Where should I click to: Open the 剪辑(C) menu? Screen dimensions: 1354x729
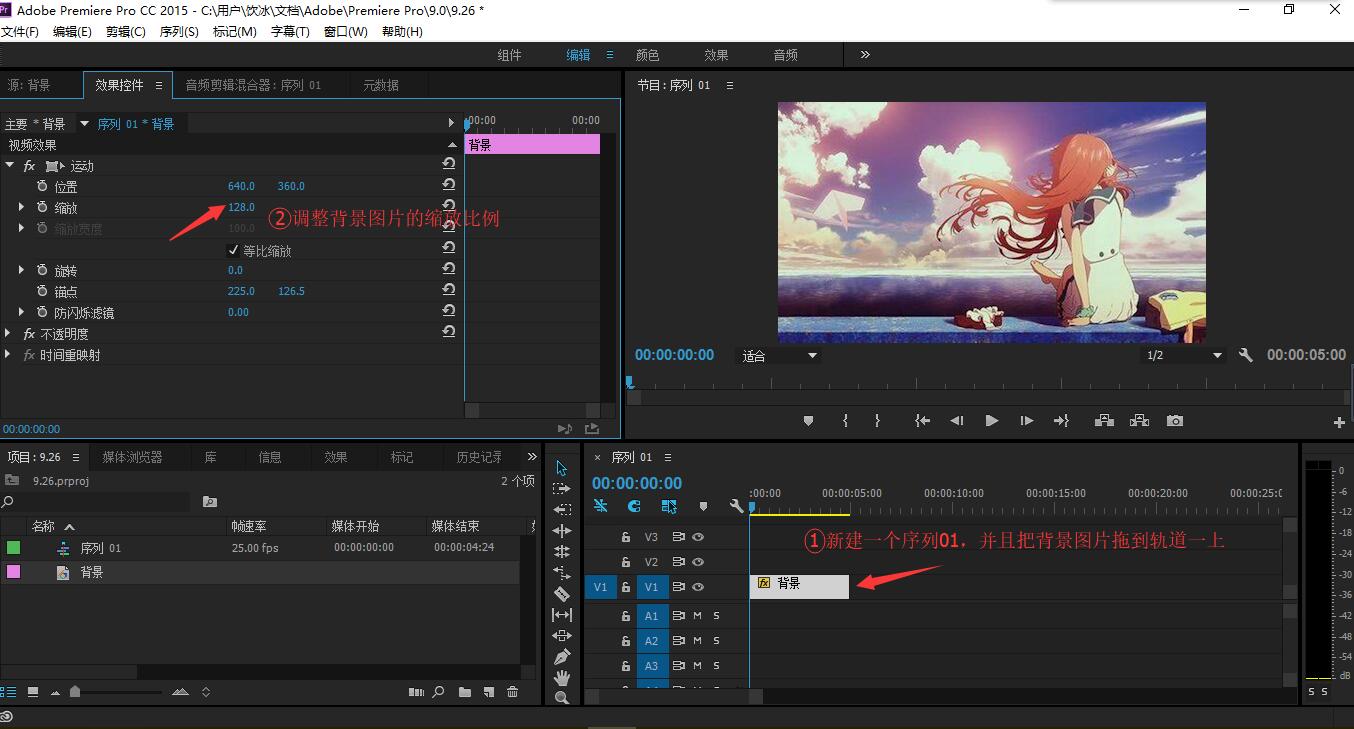[x=126, y=32]
